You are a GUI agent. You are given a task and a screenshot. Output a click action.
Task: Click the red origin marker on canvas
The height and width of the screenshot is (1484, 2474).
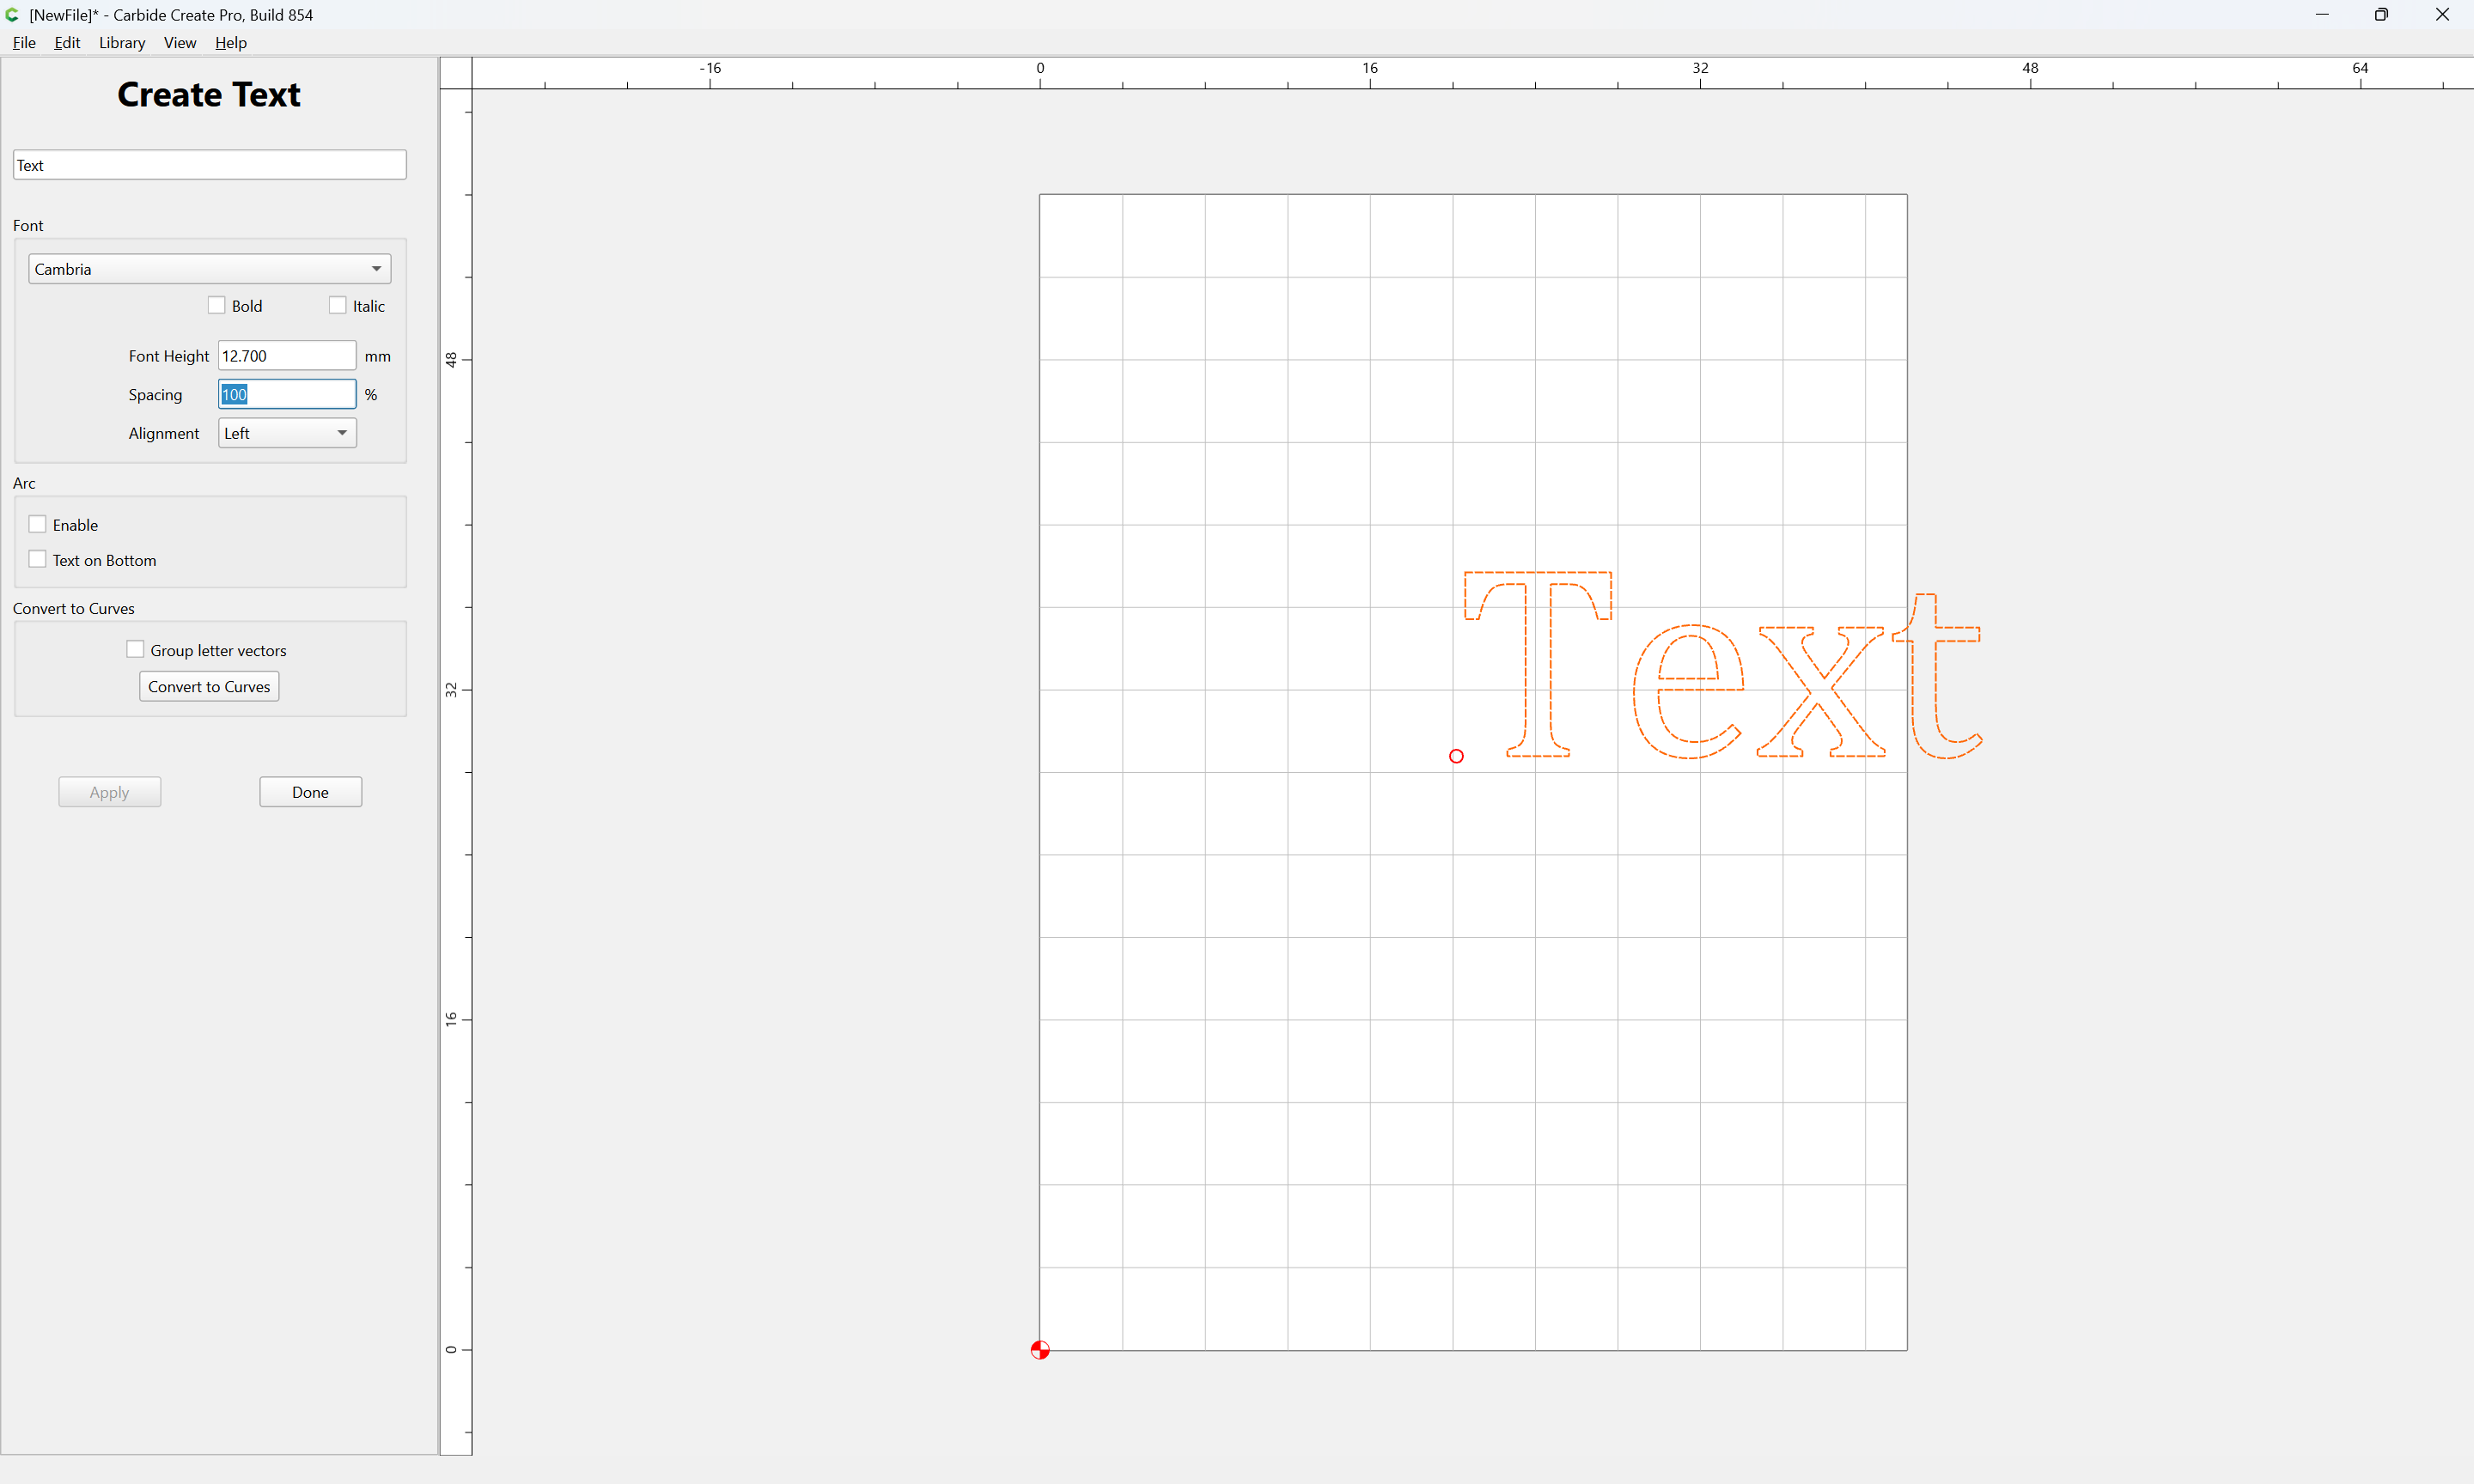pyautogui.click(x=1040, y=1350)
